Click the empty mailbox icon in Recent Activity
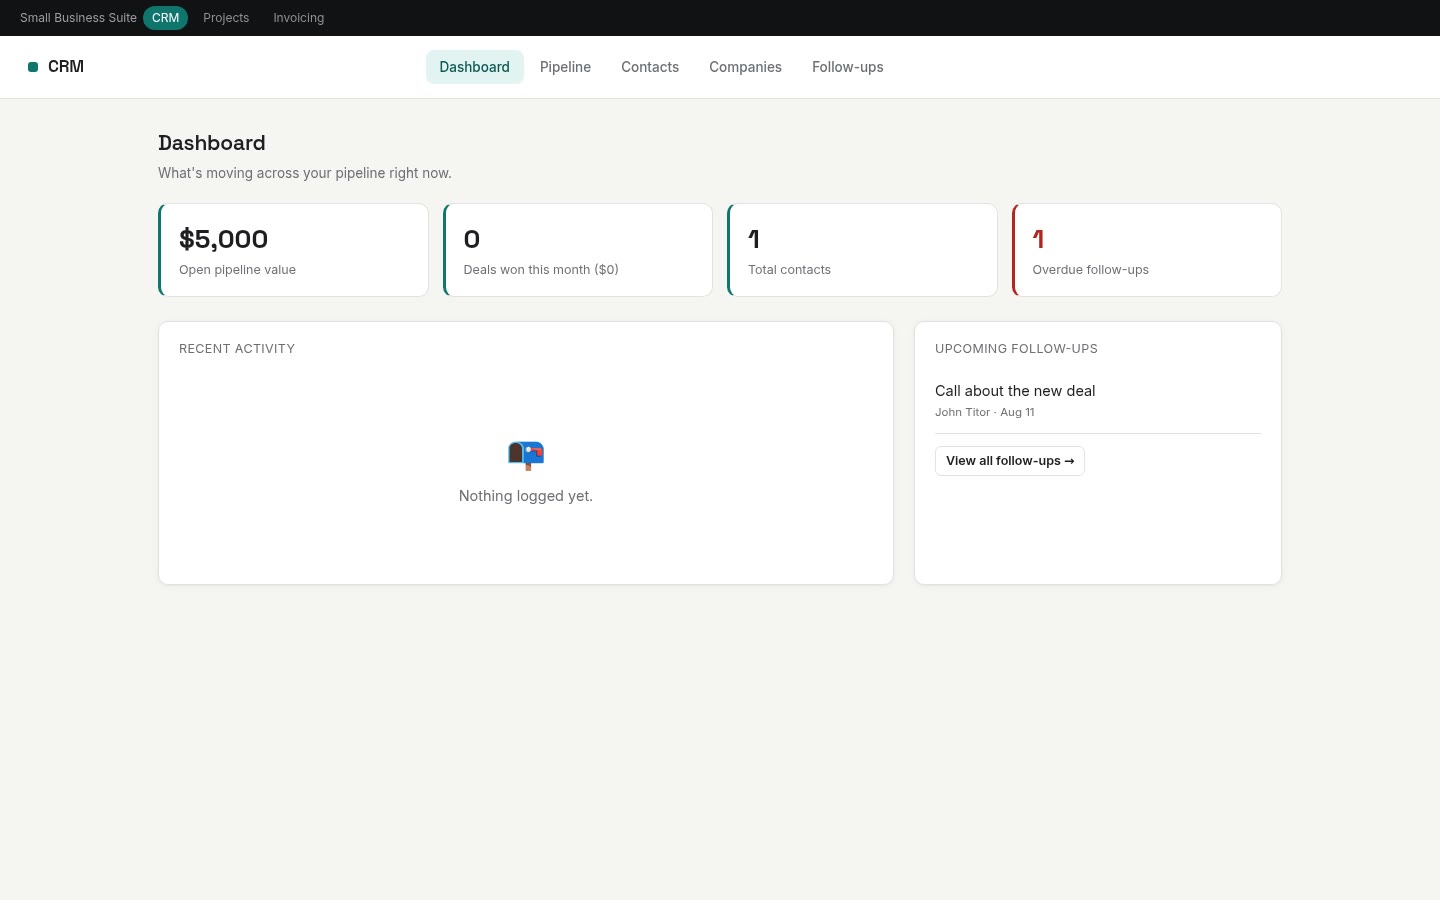Screen dimensions: 1440x900 coord(526,455)
